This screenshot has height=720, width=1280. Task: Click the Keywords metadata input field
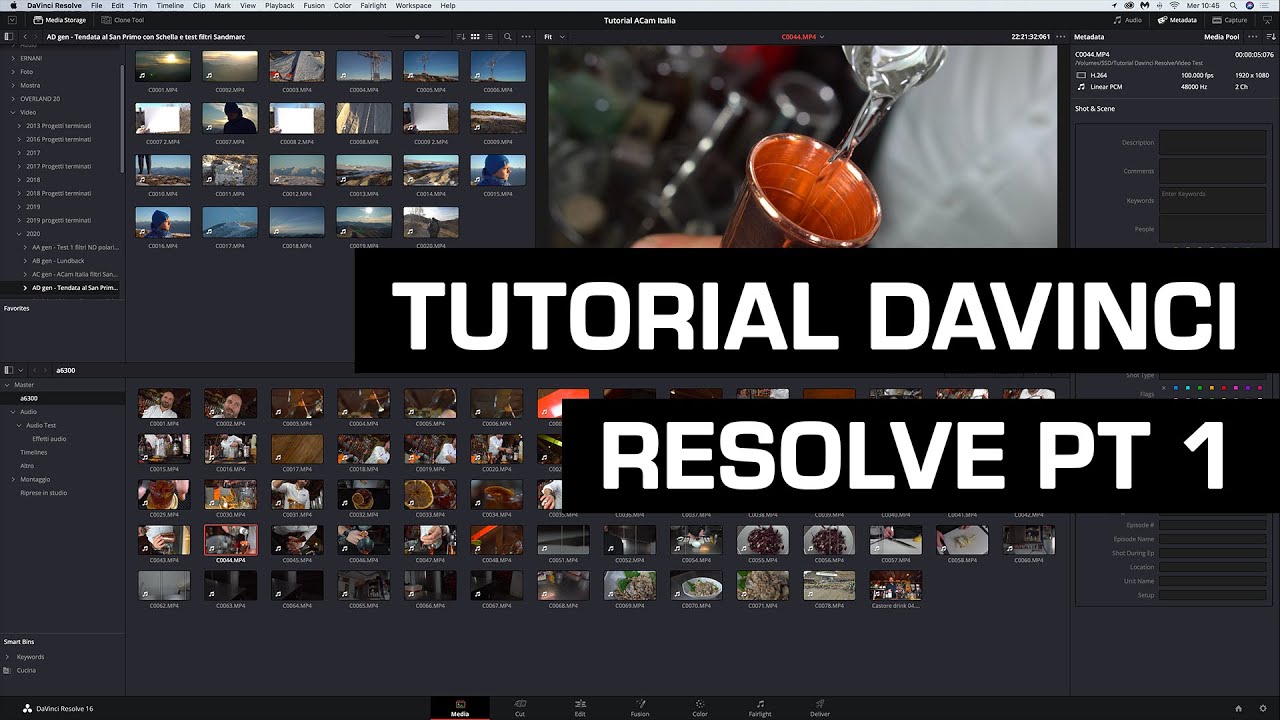coord(1212,200)
